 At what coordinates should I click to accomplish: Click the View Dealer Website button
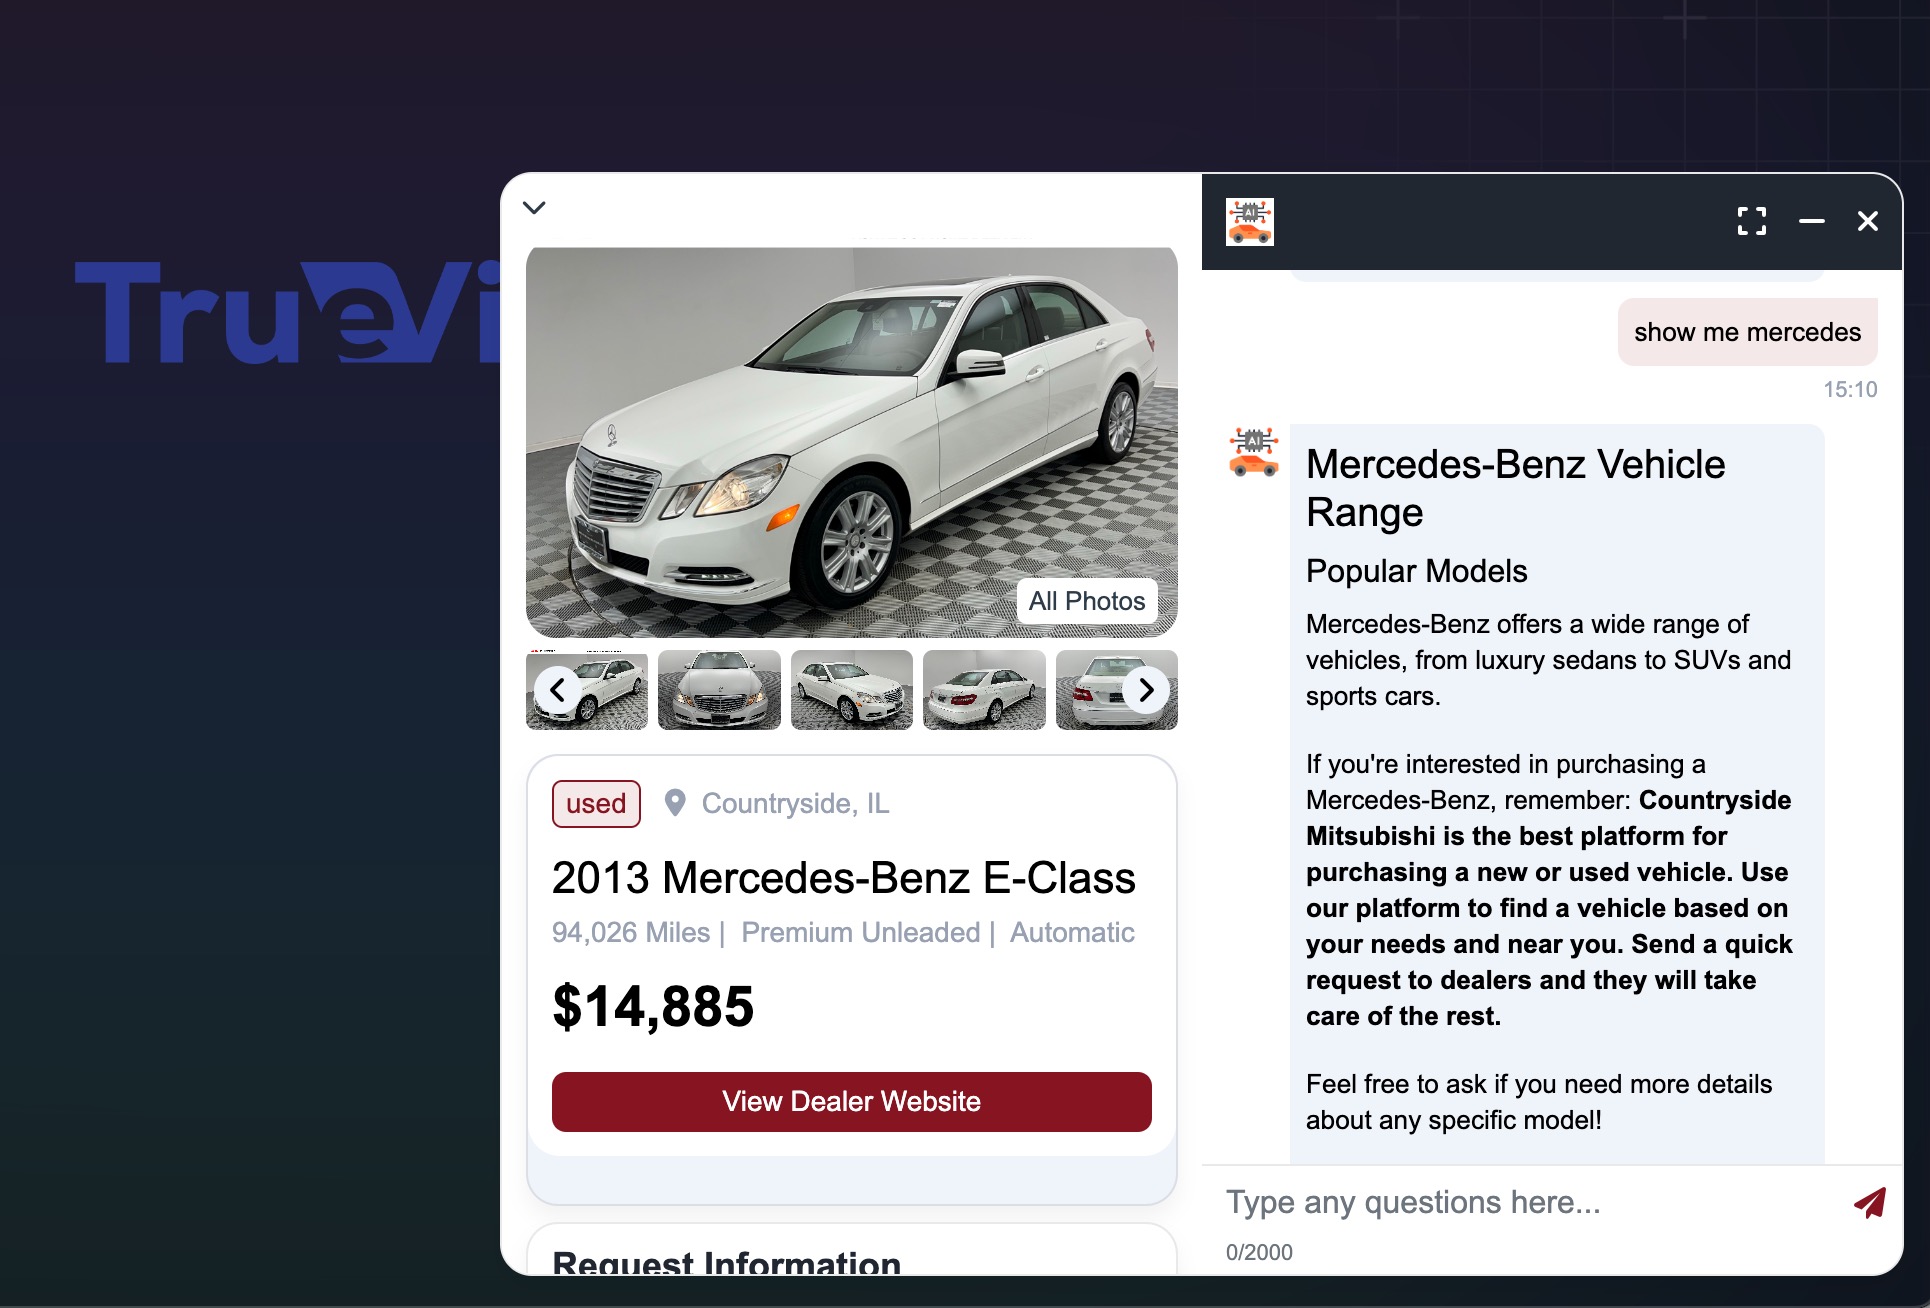tap(851, 1101)
